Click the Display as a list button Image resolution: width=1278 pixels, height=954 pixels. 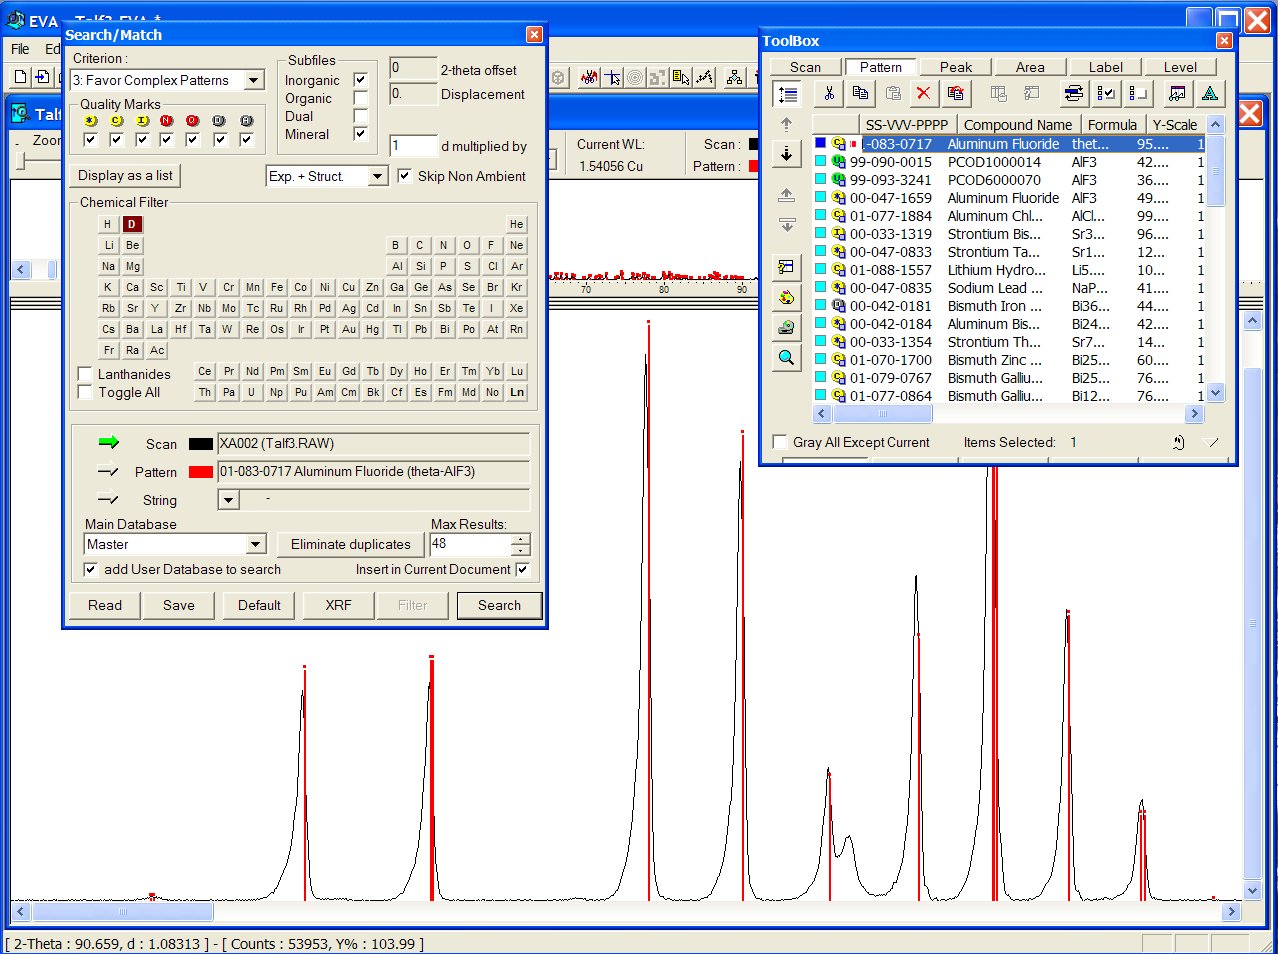click(x=125, y=175)
